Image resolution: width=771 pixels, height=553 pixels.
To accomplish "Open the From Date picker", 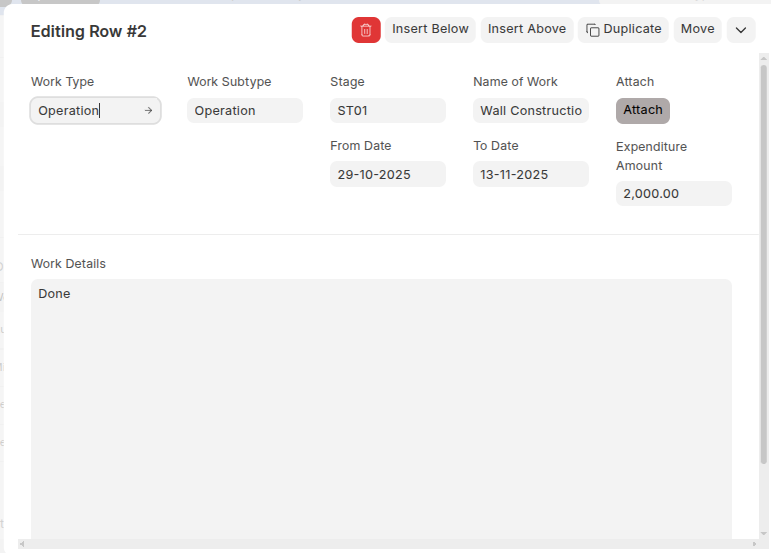I will [387, 175].
